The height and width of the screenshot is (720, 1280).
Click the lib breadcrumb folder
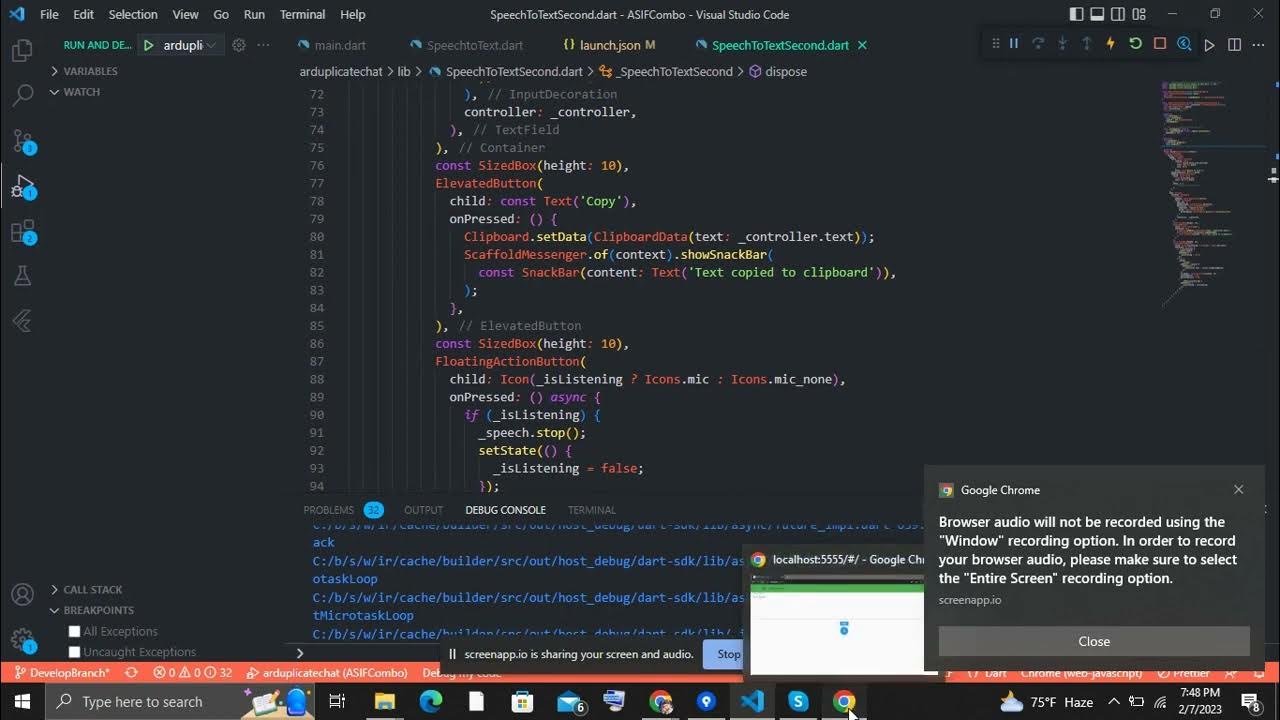[x=404, y=72]
